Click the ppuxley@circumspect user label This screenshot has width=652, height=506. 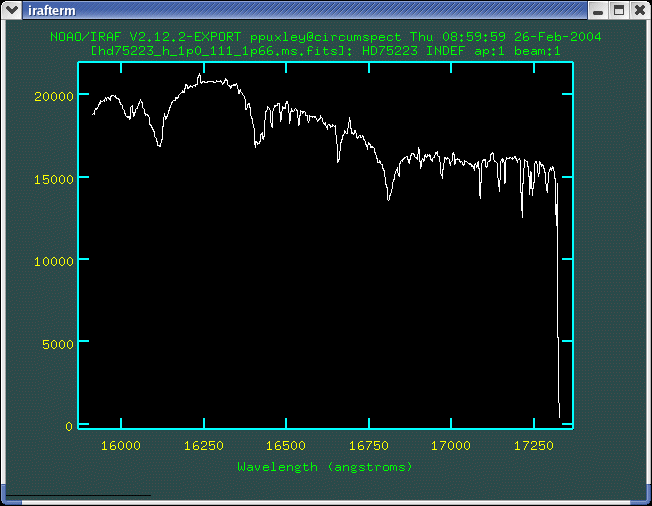pyautogui.click(x=326, y=37)
